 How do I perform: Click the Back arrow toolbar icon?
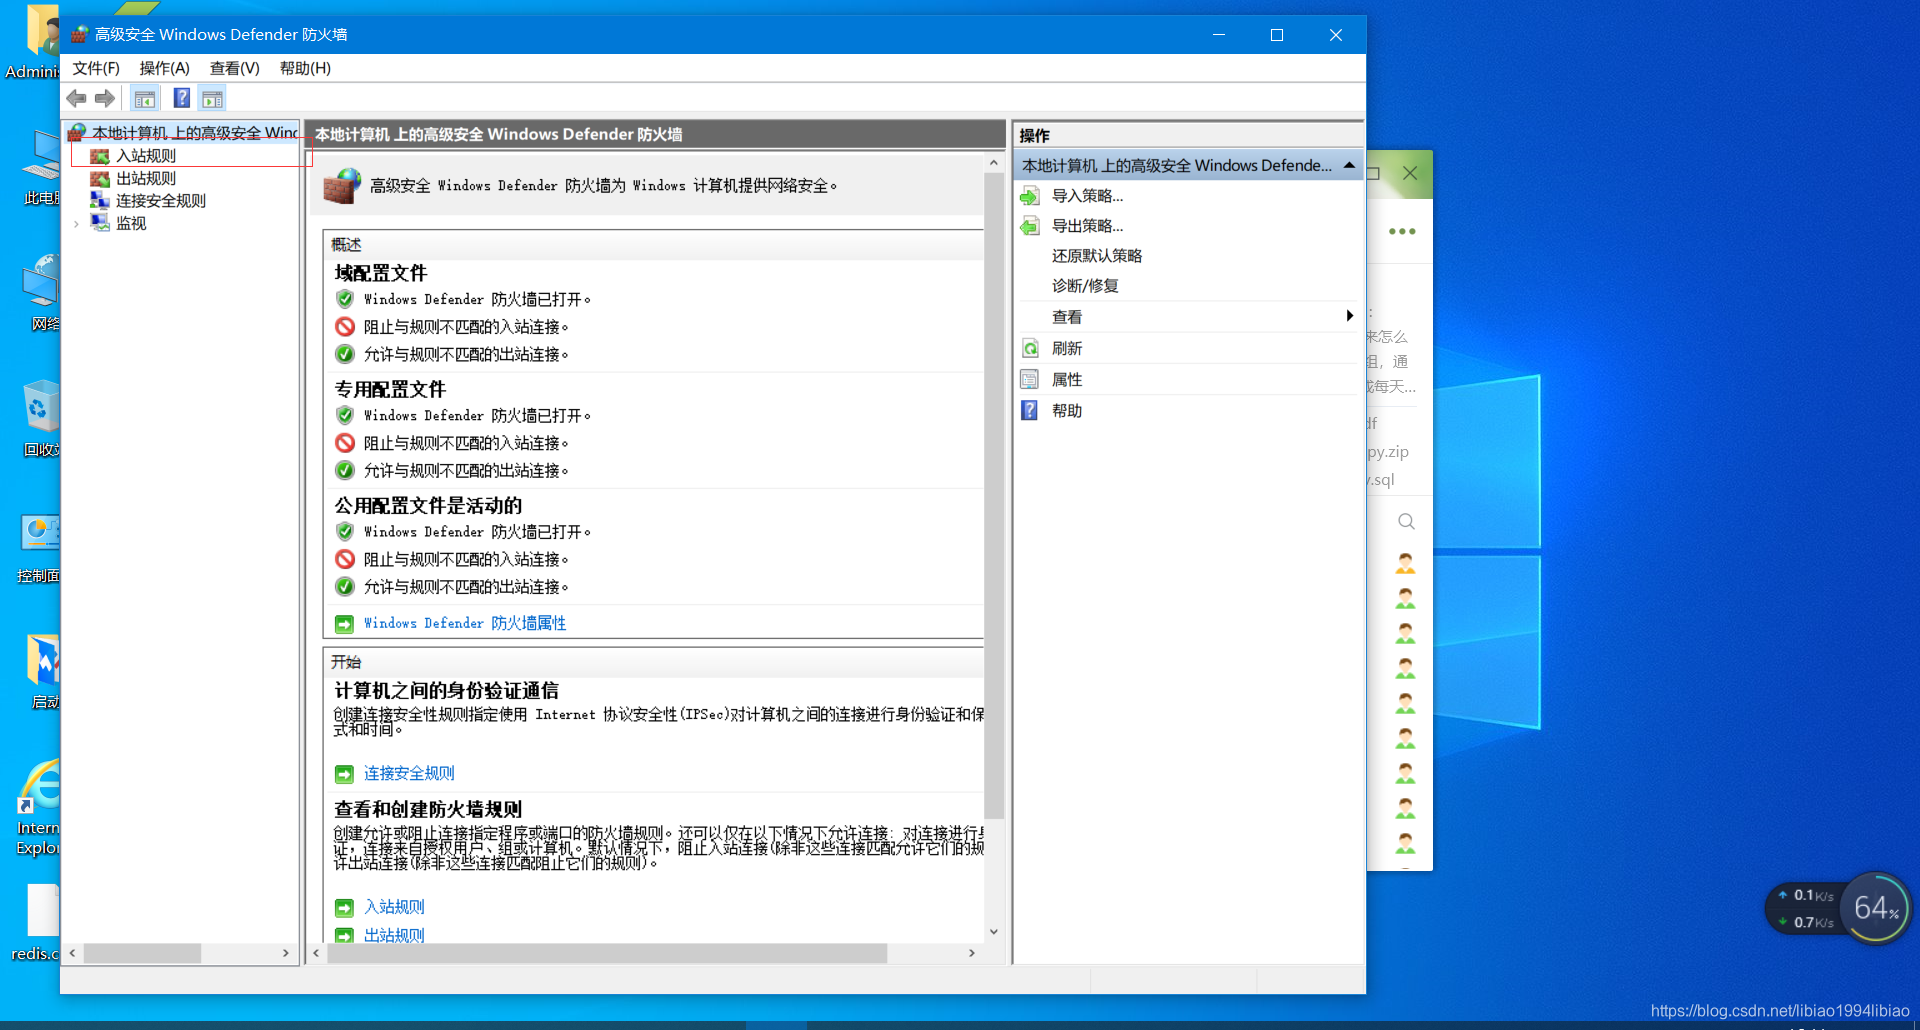click(76, 98)
